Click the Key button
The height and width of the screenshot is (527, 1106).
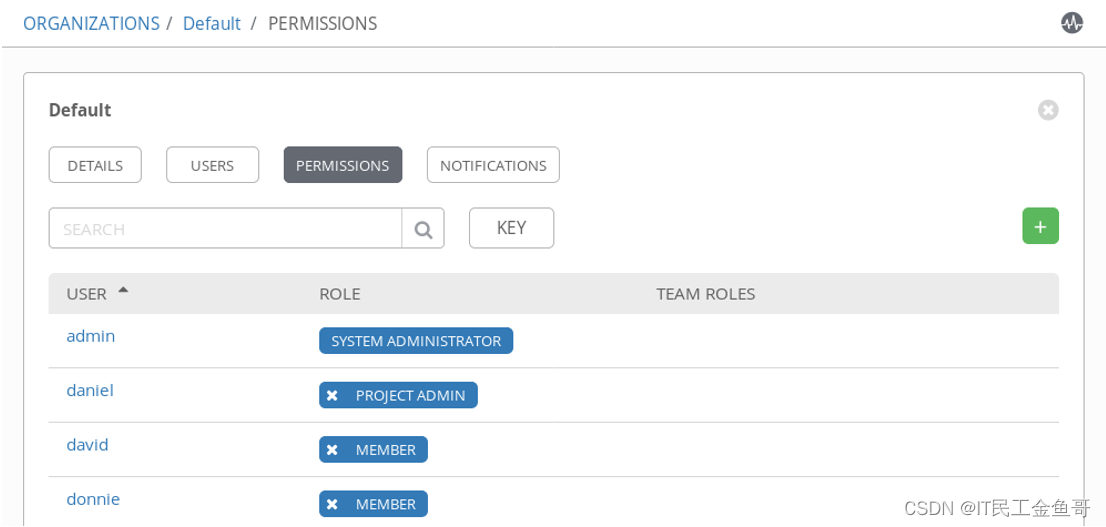coord(511,228)
